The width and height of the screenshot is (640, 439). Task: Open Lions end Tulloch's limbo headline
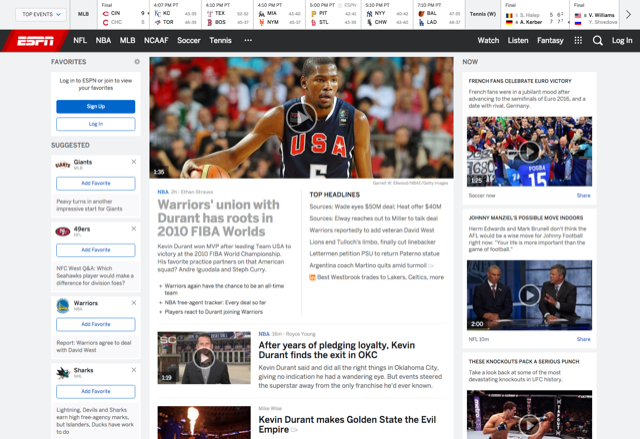coord(372,242)
